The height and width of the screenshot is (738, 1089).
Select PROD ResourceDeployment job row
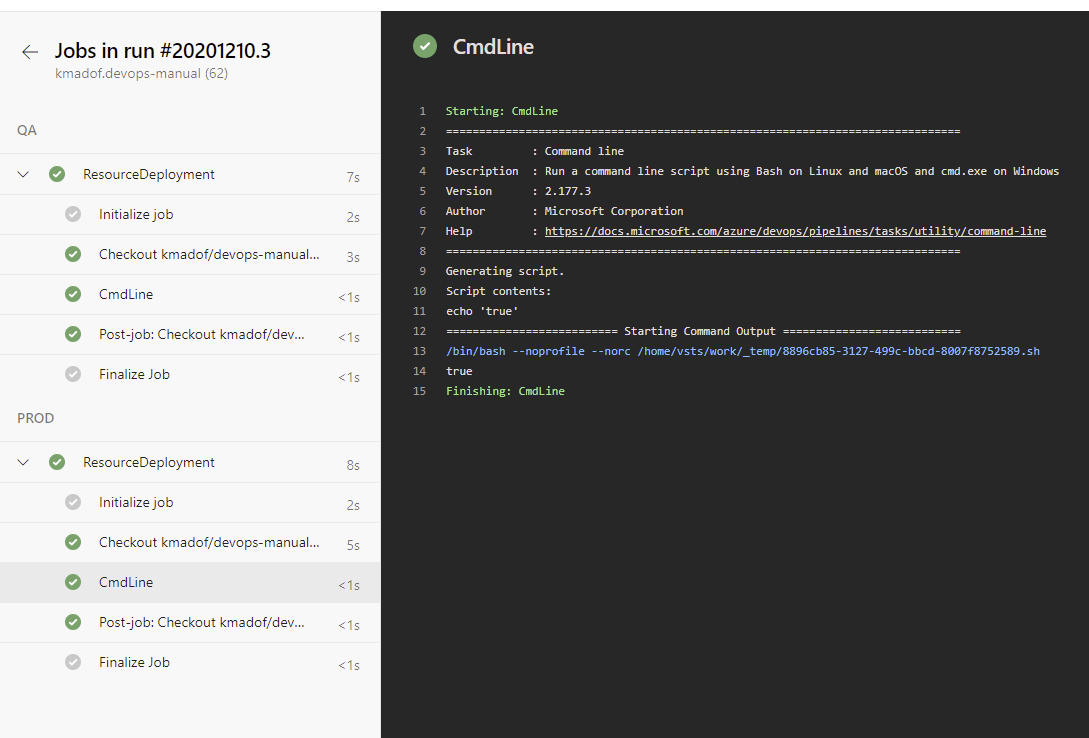[x=190, y=462]
